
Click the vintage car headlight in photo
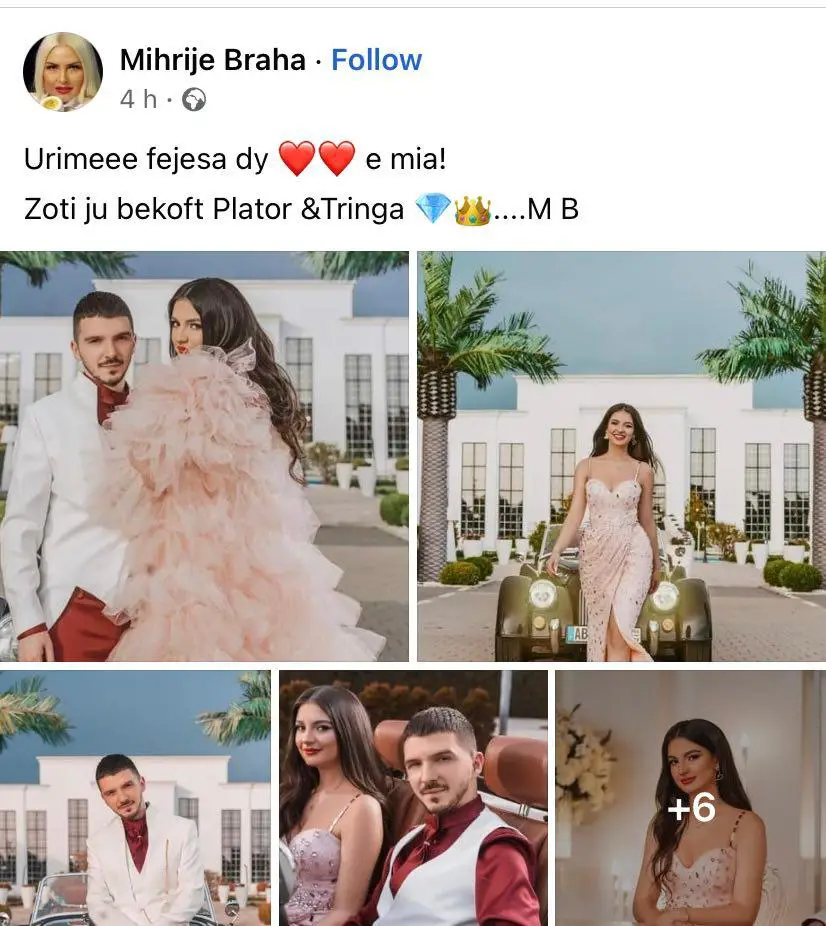(x=543, y=594)
